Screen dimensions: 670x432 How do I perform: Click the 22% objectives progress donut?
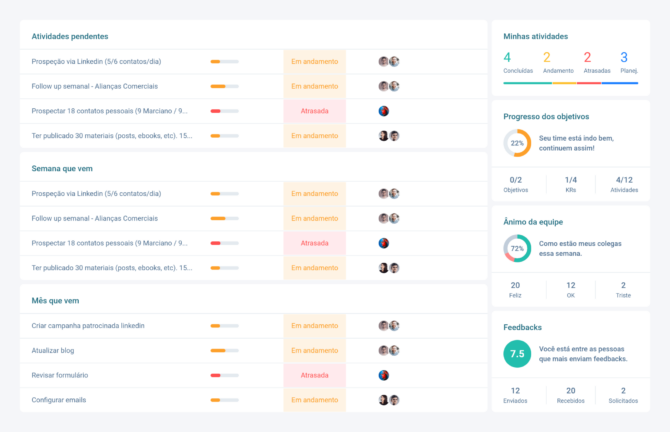517,143
